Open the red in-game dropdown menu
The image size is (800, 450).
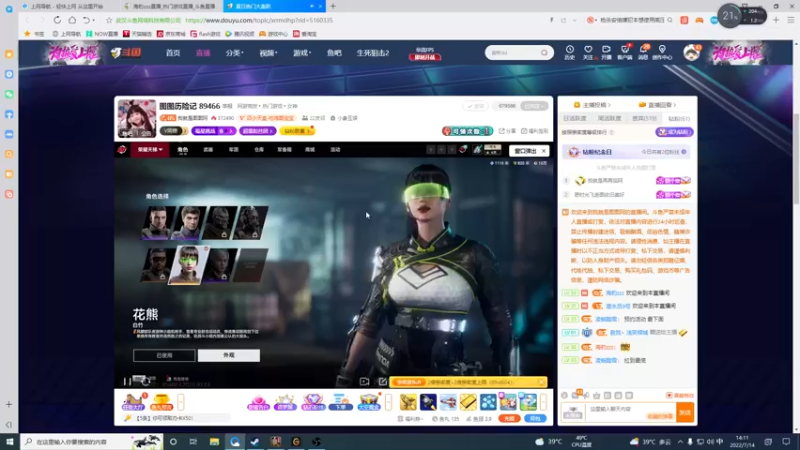[149, 149]
